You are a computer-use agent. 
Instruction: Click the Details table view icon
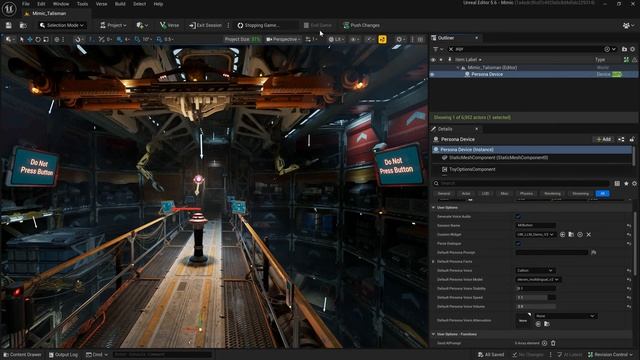click(x=618, y=183)
